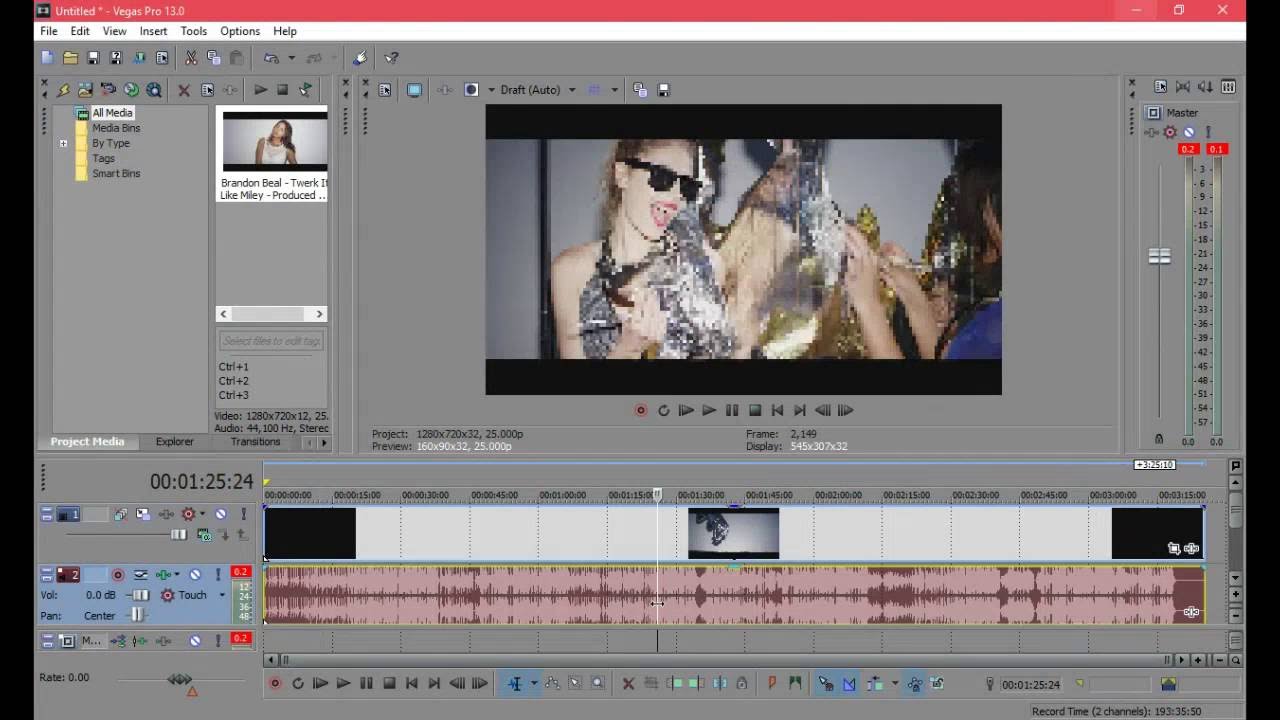Open the Undo history dropdown arrow

click(291, 58)
